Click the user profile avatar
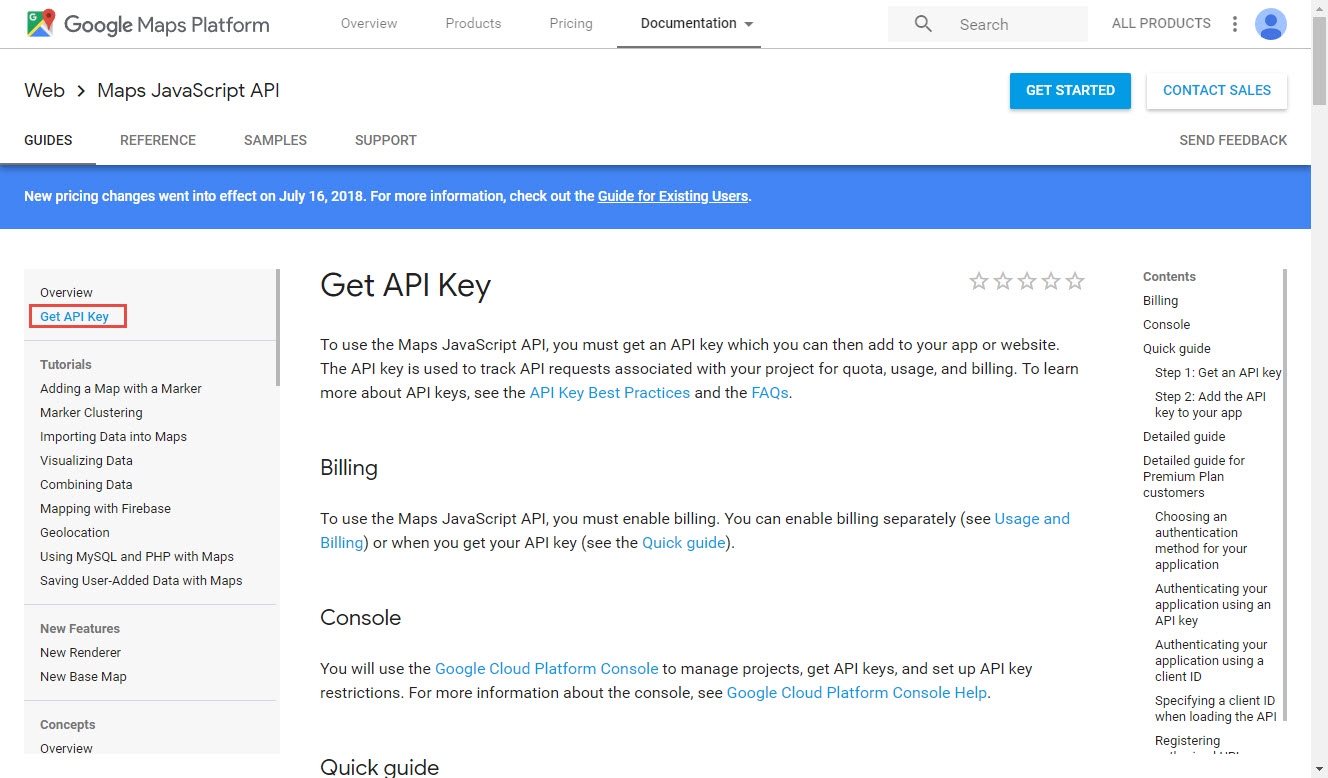Screen dimensions: 1328x778 click(x=1270, y=23)
